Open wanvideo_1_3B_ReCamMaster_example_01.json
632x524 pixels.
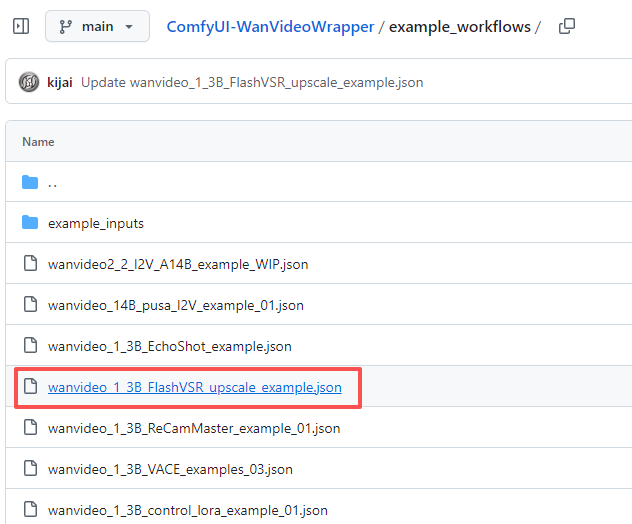click(x=194, y=428)
